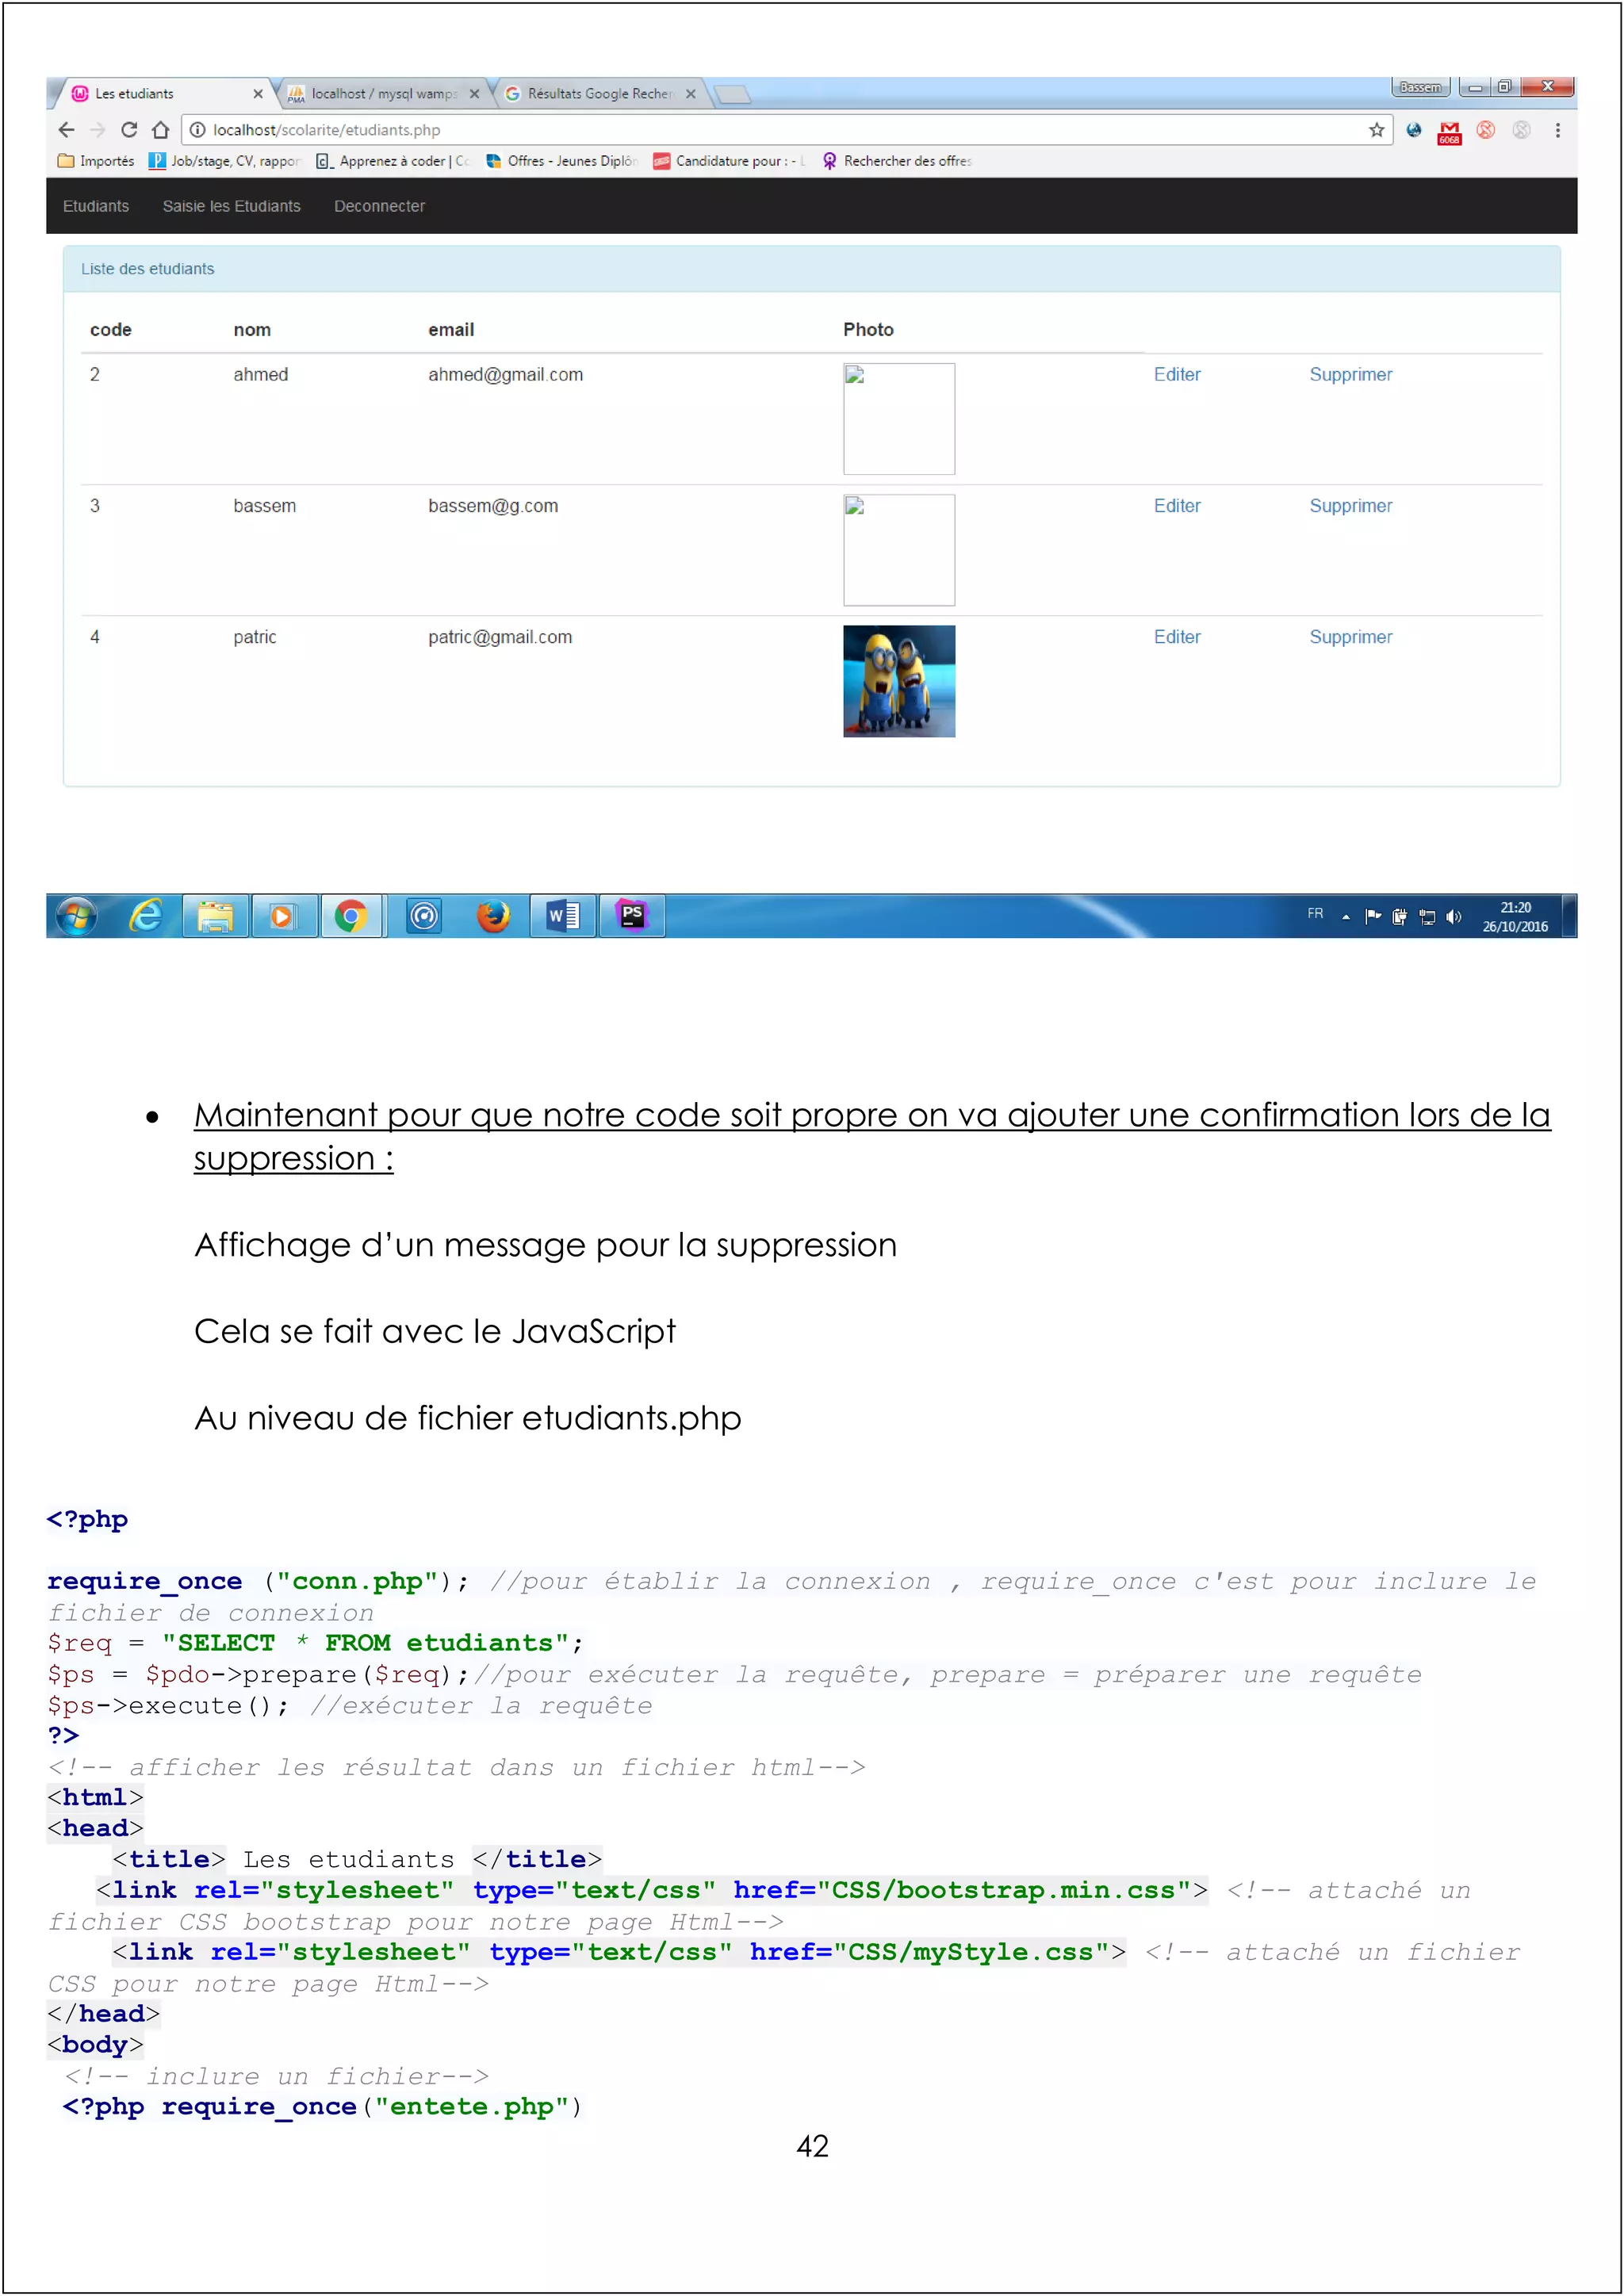Switch to the 'localhost / mysql wamp' tab
Screen dimensions: 1624x2296
click(x=383, y=94)
